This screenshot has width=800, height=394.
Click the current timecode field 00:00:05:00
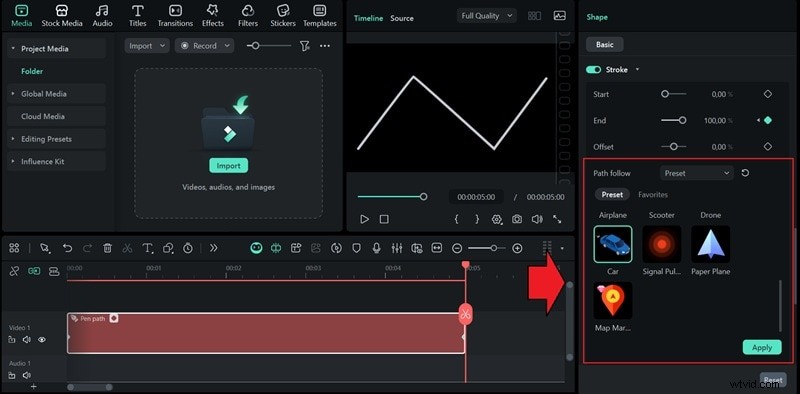pos(476,197)
